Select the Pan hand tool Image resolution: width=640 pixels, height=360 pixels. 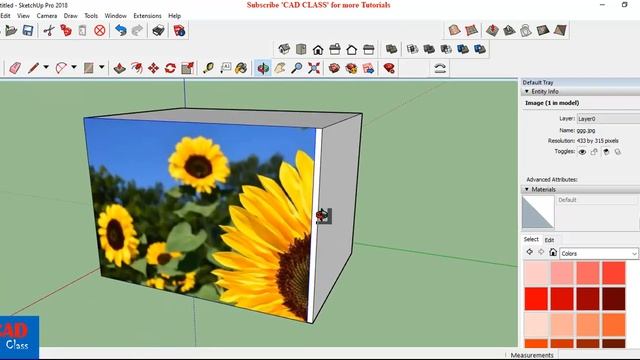pos(280,68)
